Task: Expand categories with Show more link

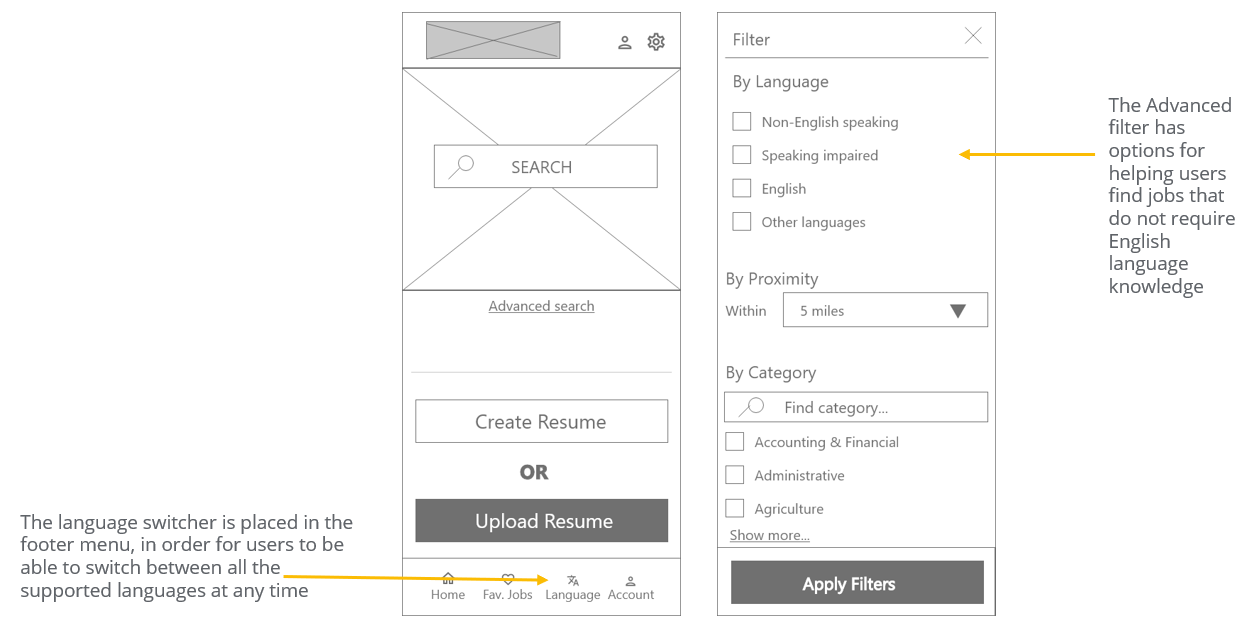Action: coord(769,536)
